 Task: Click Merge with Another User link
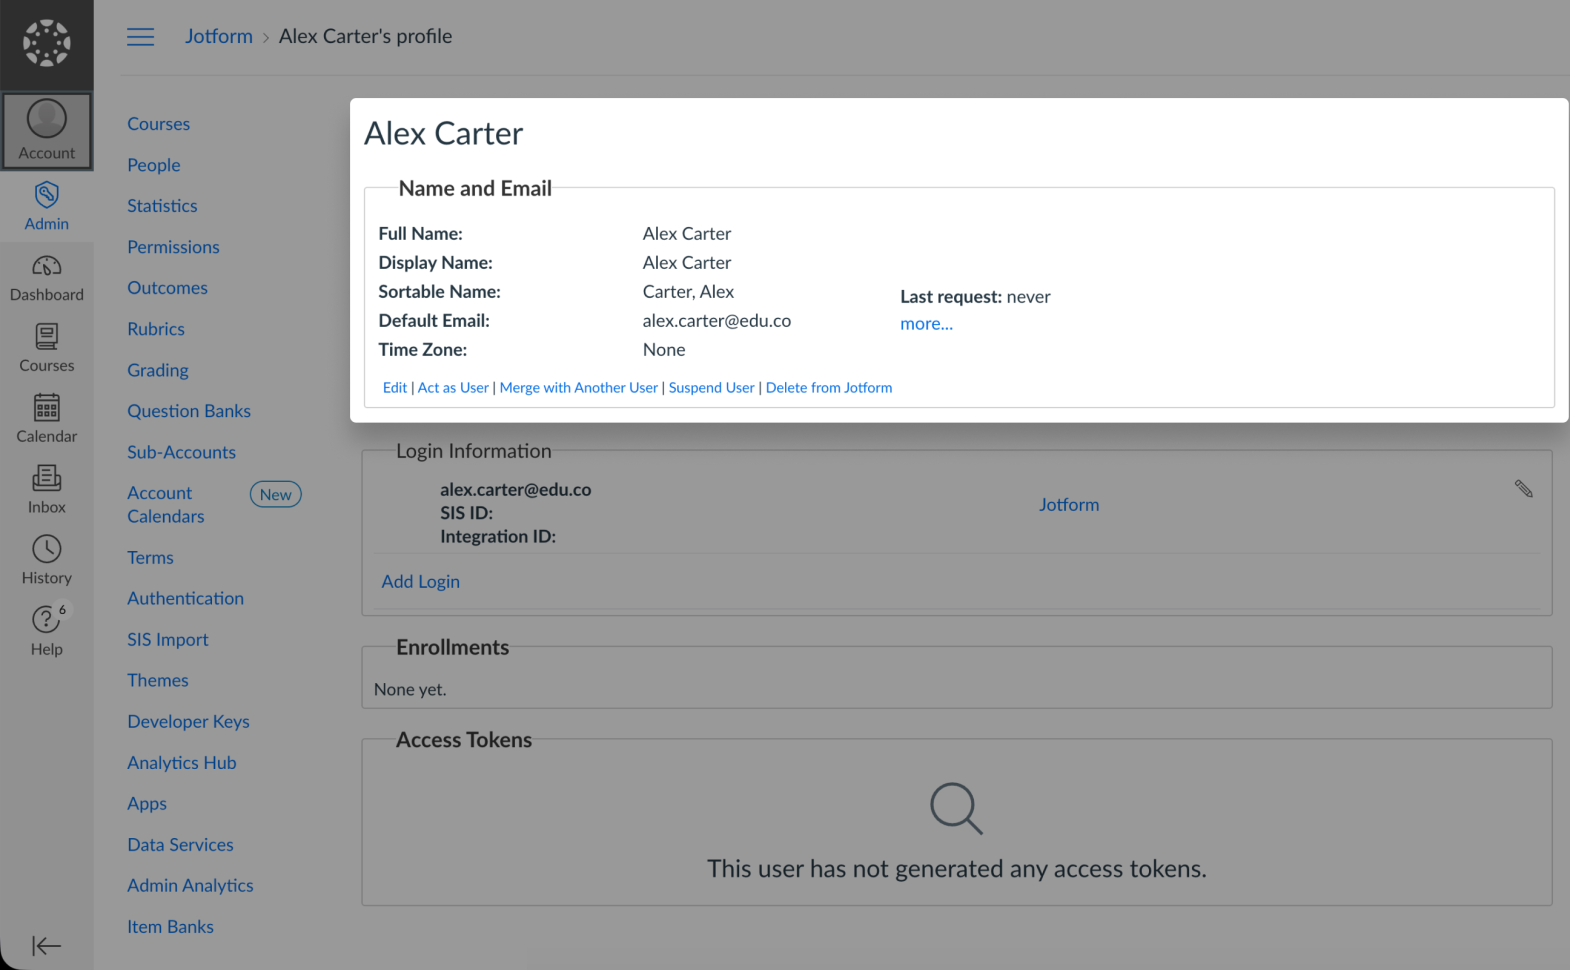pos(579,388)
